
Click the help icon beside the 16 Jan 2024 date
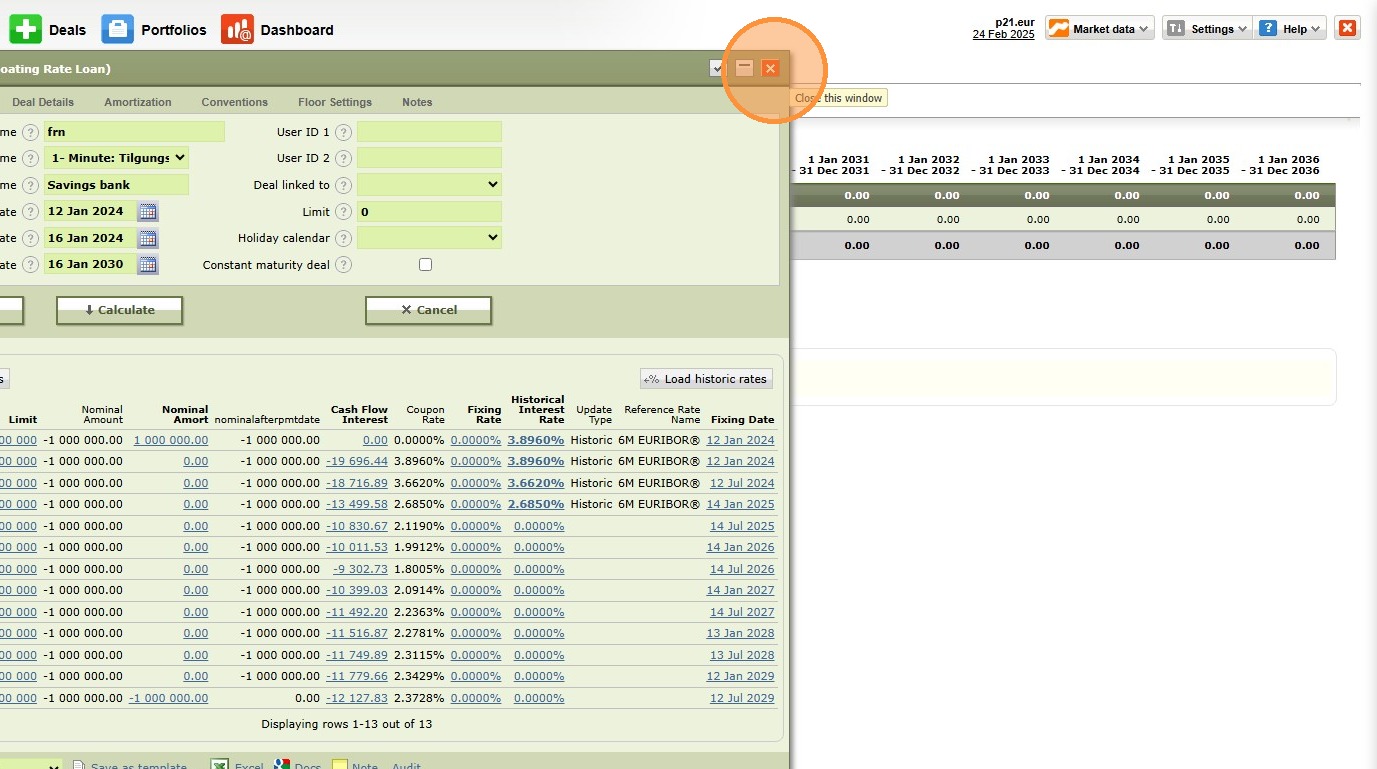click(30, 238)
